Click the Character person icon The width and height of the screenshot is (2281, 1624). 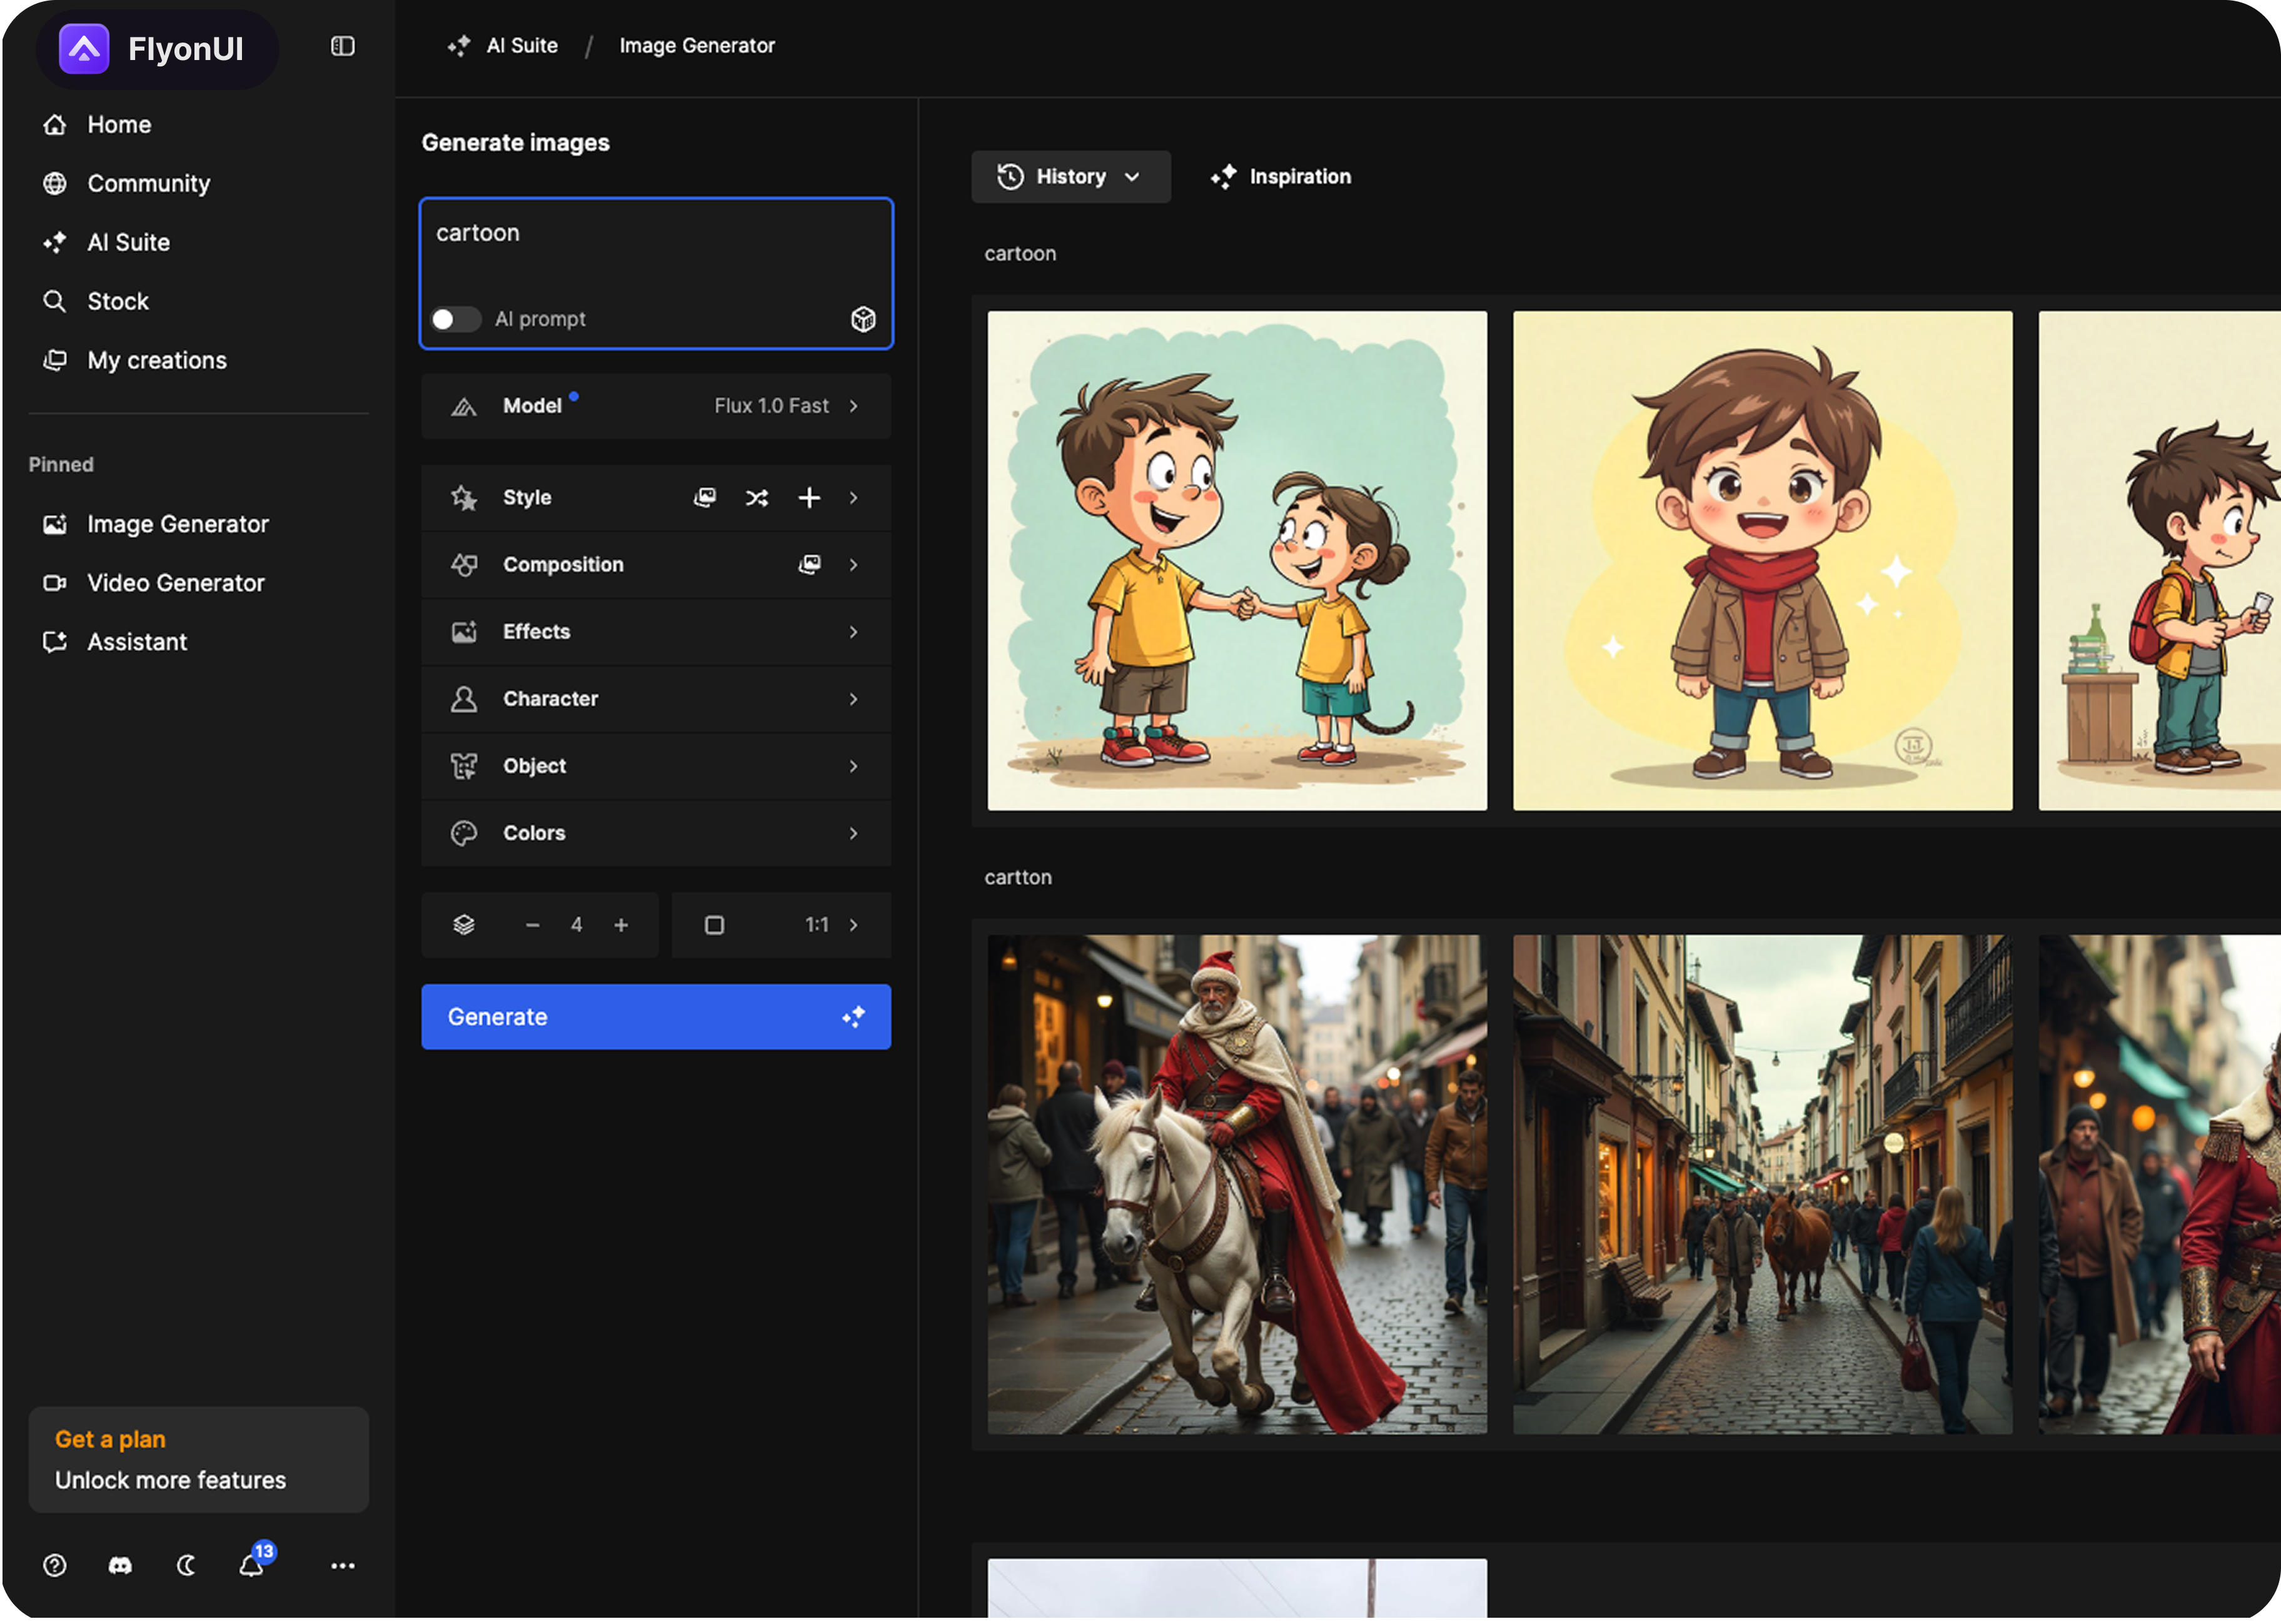(464, 699)
